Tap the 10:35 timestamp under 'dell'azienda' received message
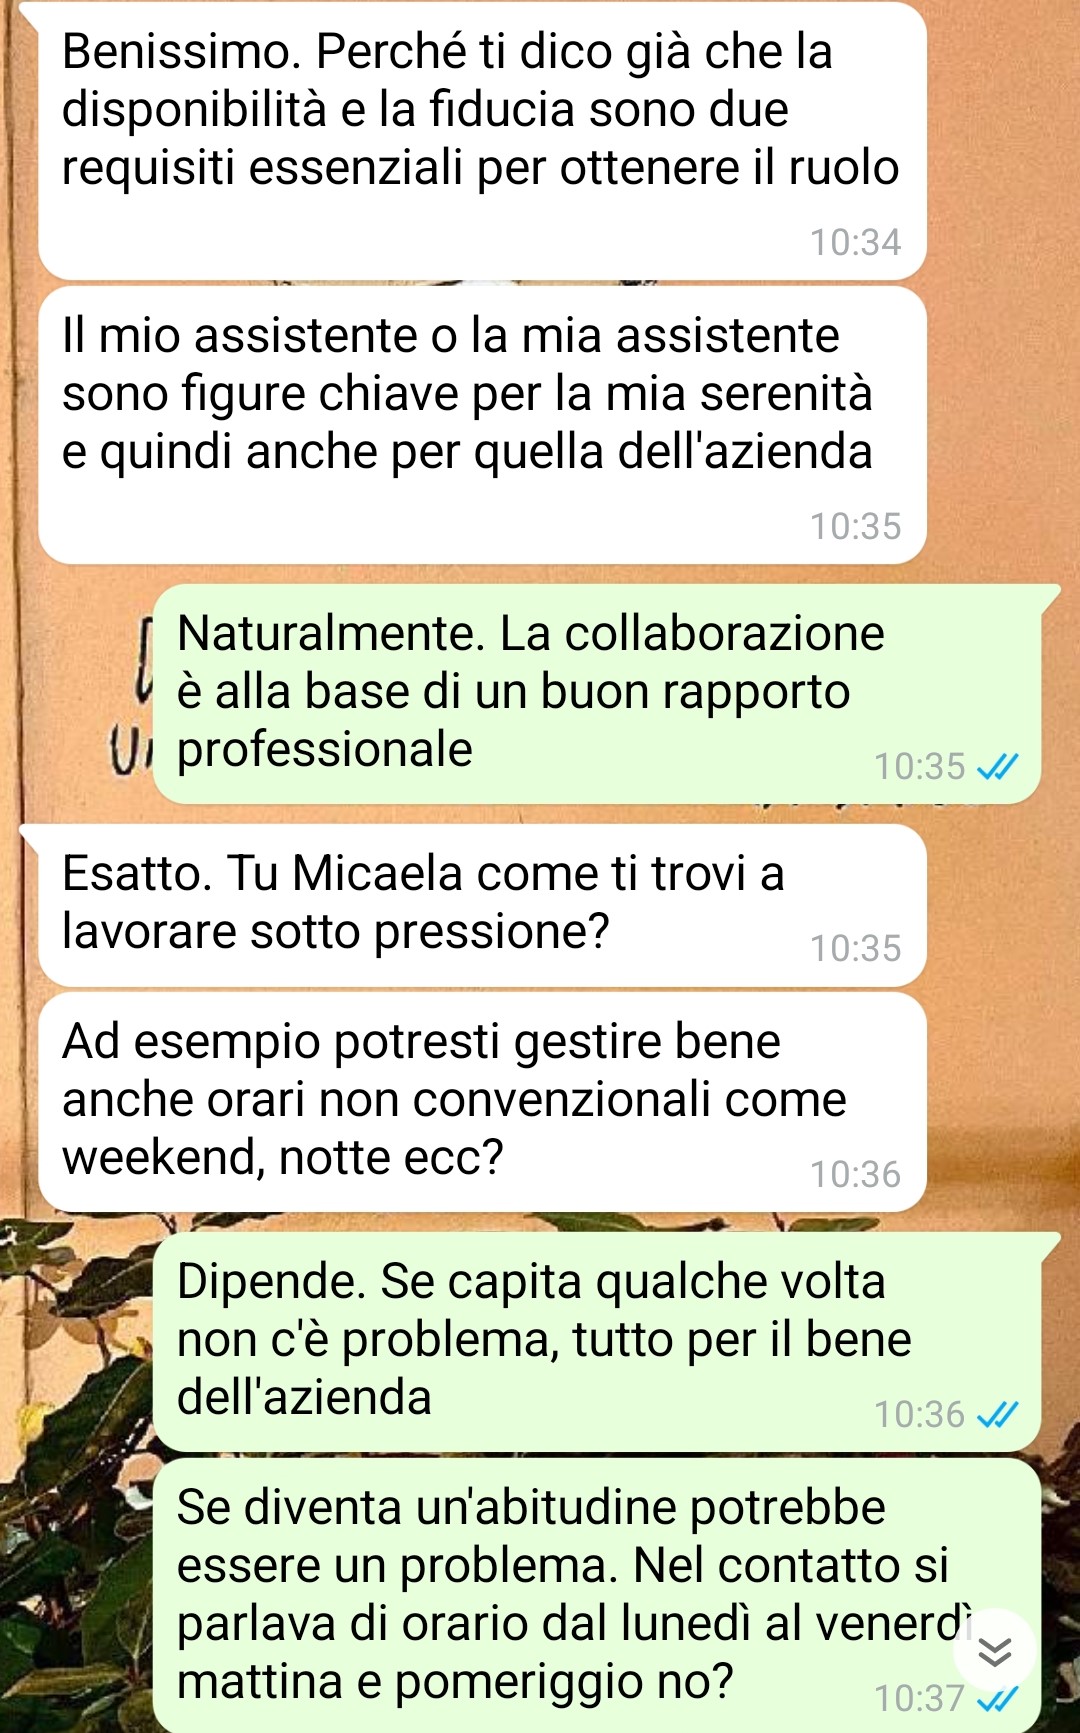1080x1733 pixels. coord(855,527)
